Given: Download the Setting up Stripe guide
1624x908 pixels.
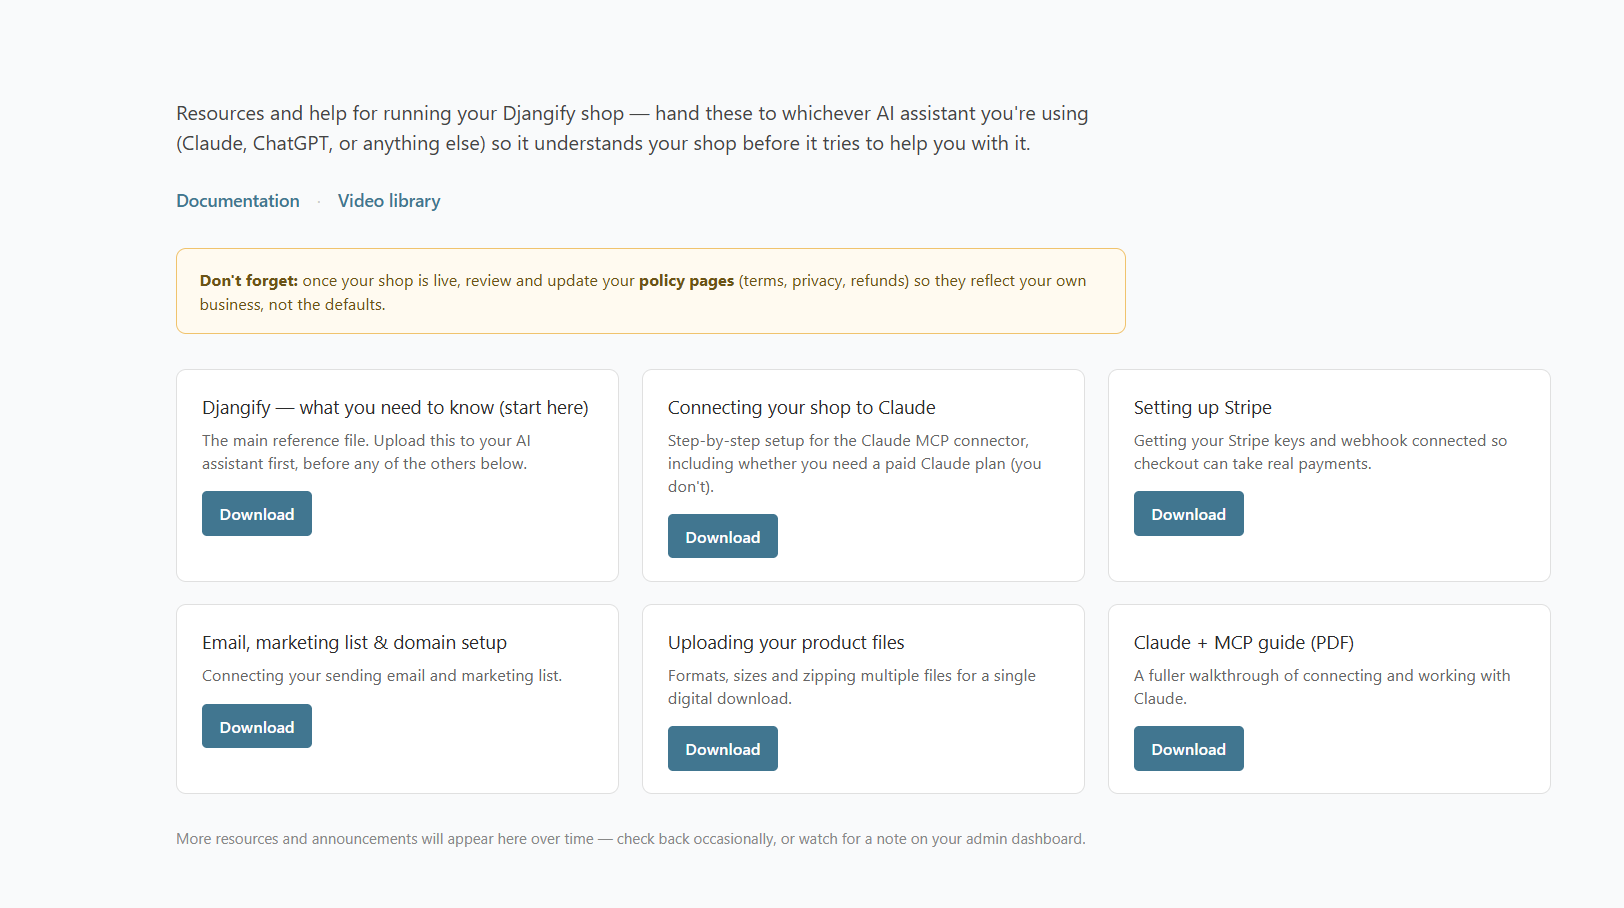Looking at the screenshot, I should coord(1189,514).
